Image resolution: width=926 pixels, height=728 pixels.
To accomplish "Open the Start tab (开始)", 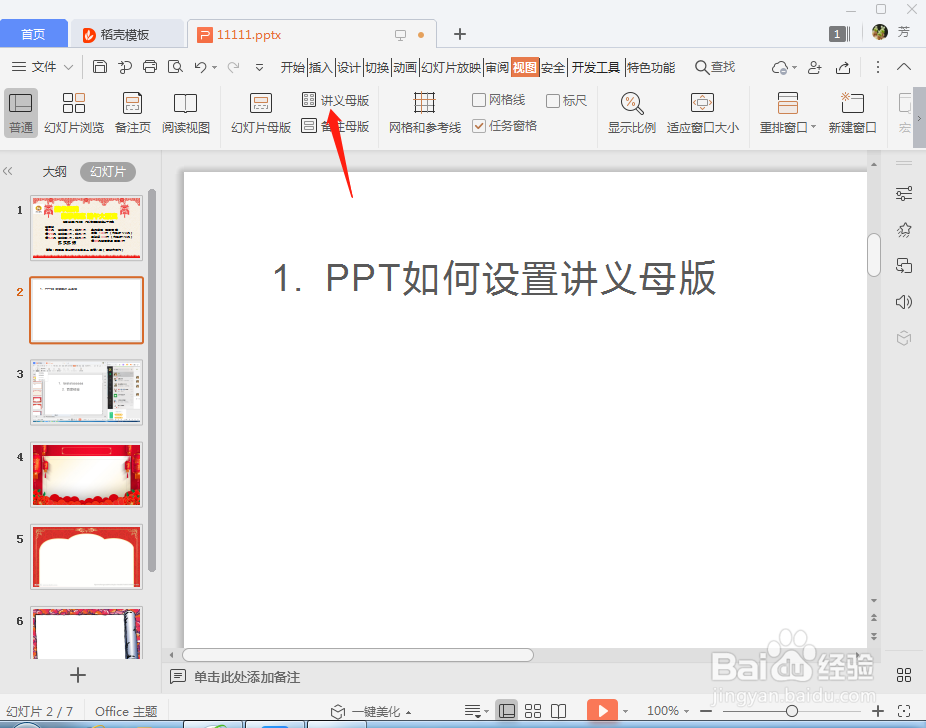I will tap(292, 67).
